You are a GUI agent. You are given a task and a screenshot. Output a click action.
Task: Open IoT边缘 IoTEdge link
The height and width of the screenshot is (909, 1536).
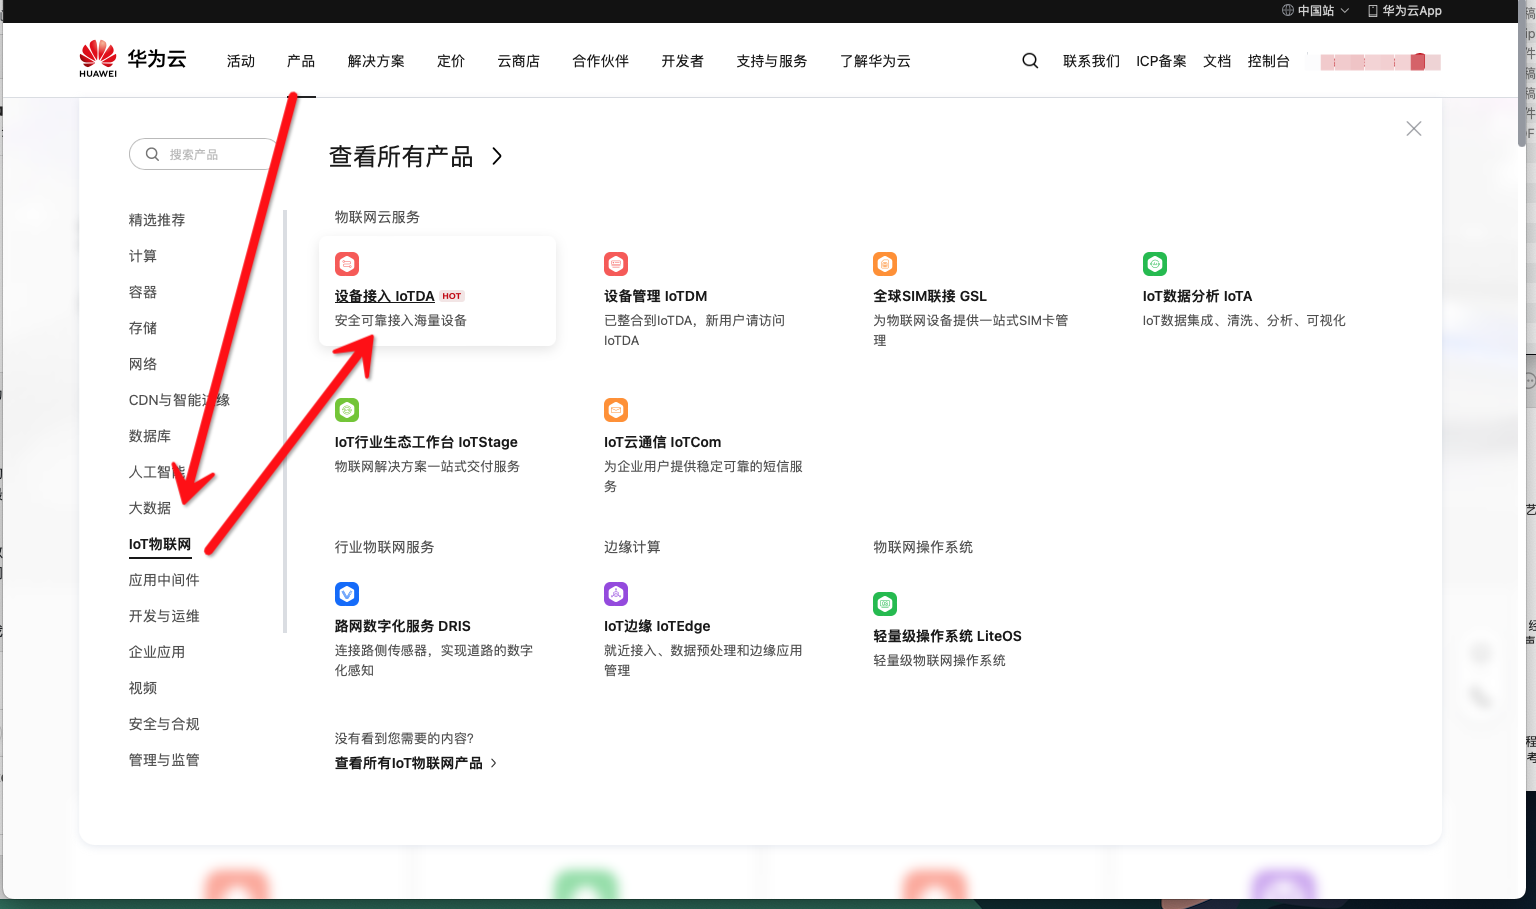[657, 626]
